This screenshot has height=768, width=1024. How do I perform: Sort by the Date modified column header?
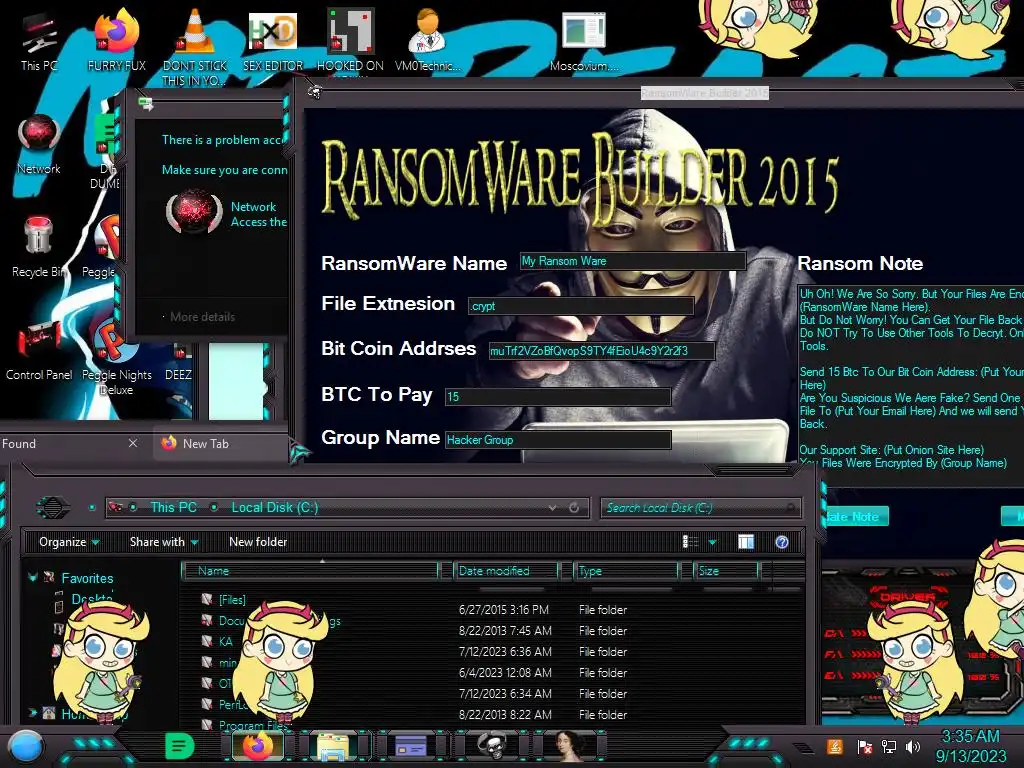(506, 571)
